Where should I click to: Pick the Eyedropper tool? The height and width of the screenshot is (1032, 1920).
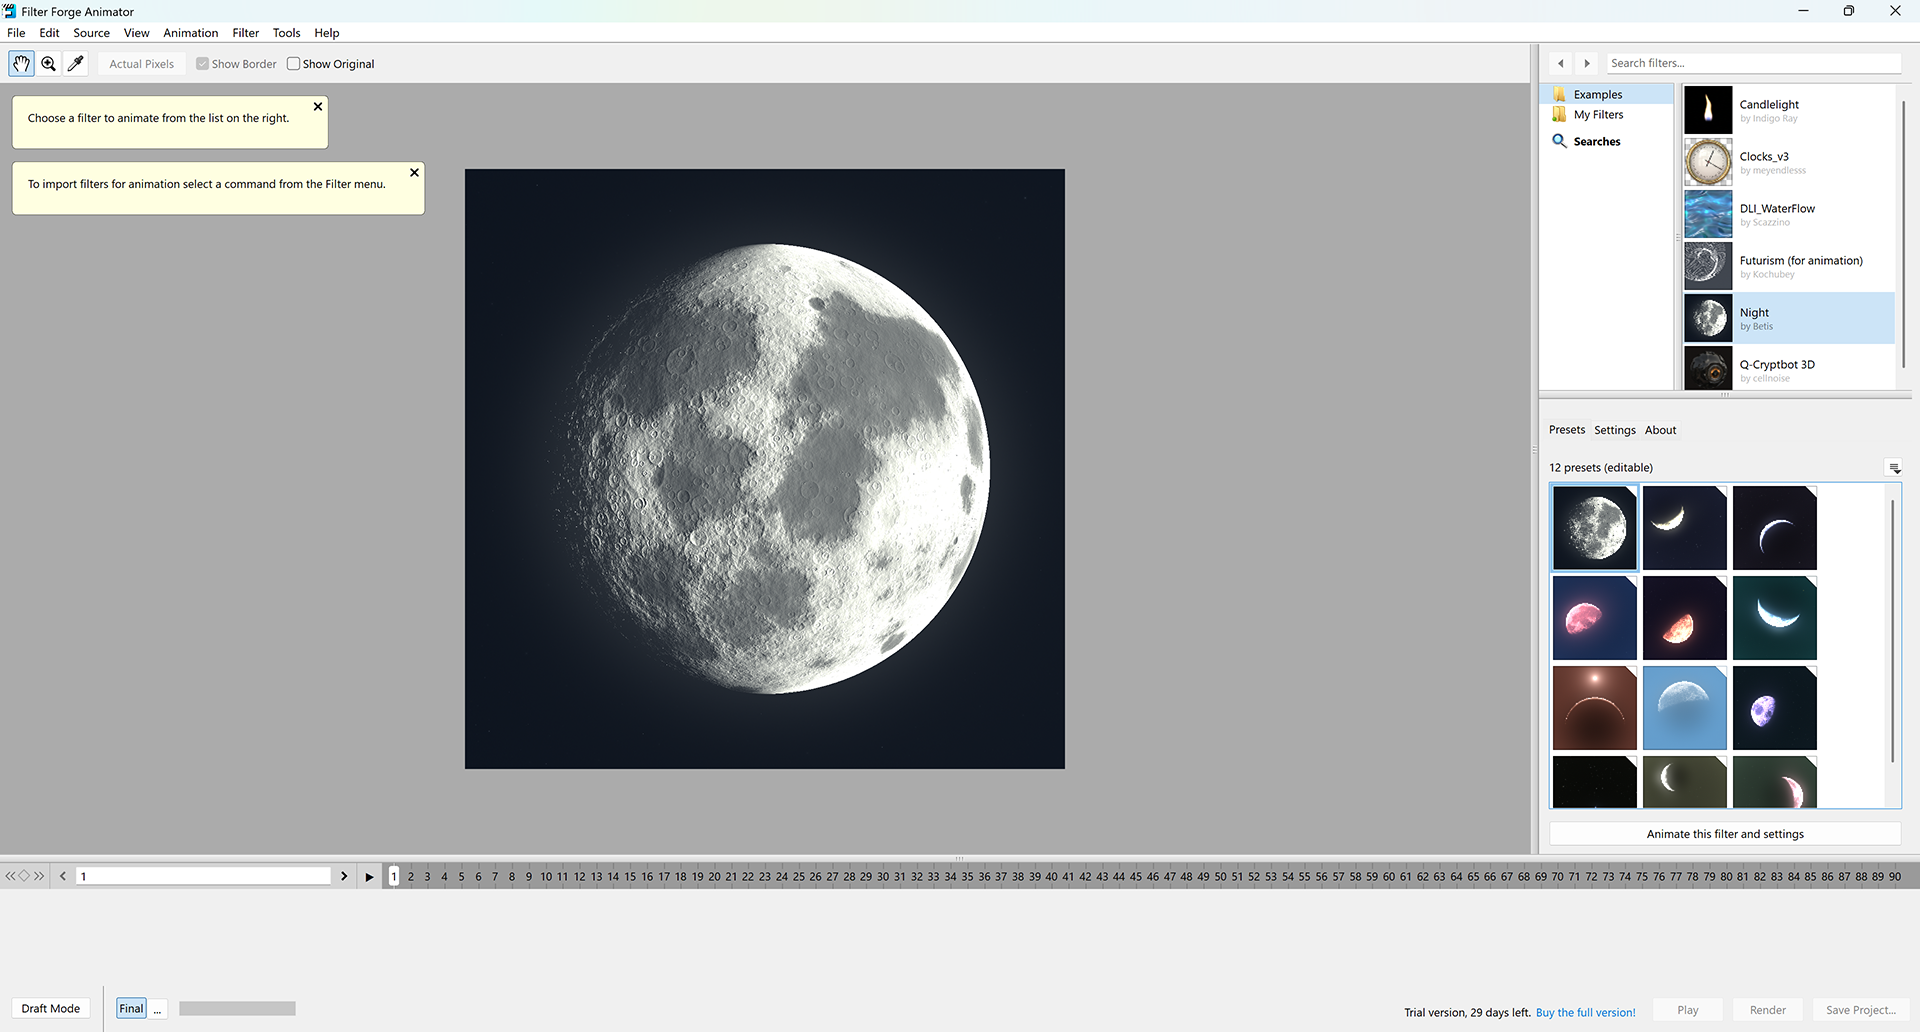pyautogui.click(x=75, y=64)
